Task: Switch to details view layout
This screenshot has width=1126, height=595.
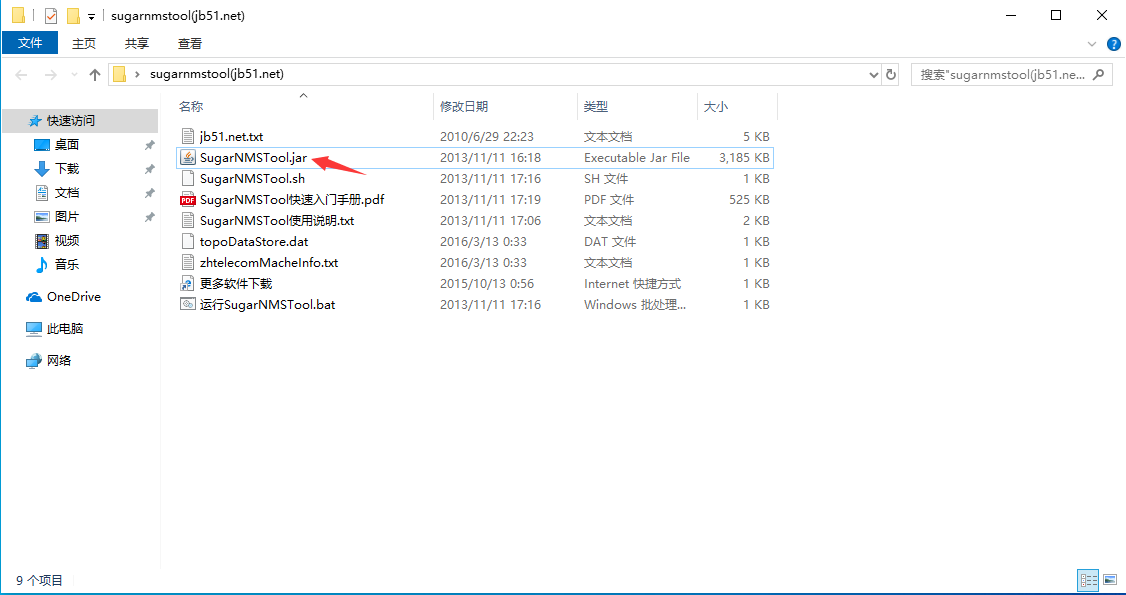Action: click(x=1088, y=580)
